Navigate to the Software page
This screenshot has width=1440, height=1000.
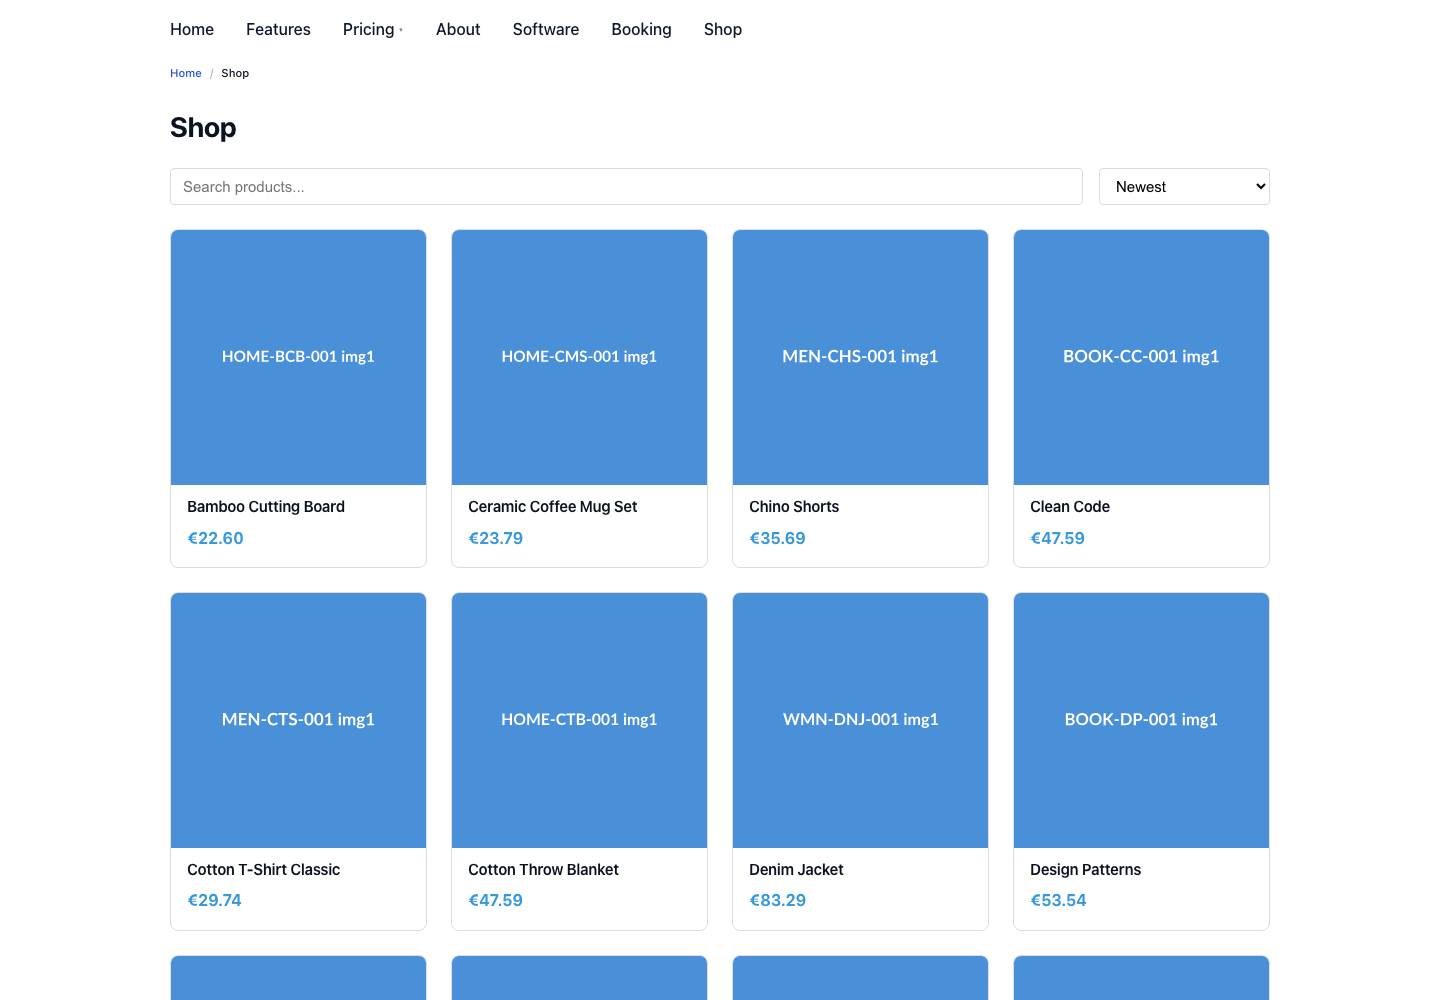546,29
